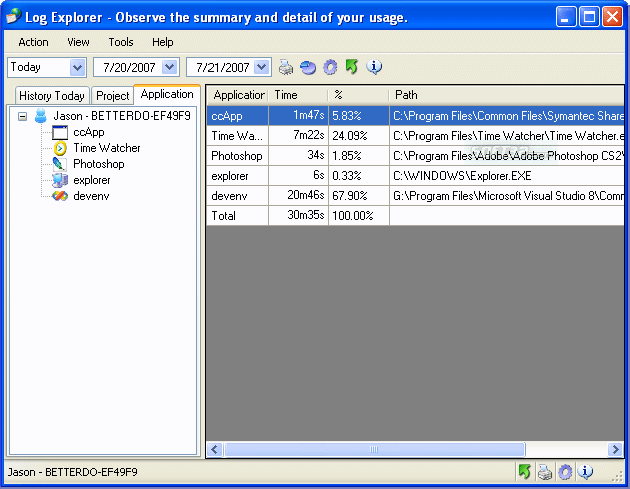
Task: Maximize the Log Explorer window
Action: [x=589, y=17]
